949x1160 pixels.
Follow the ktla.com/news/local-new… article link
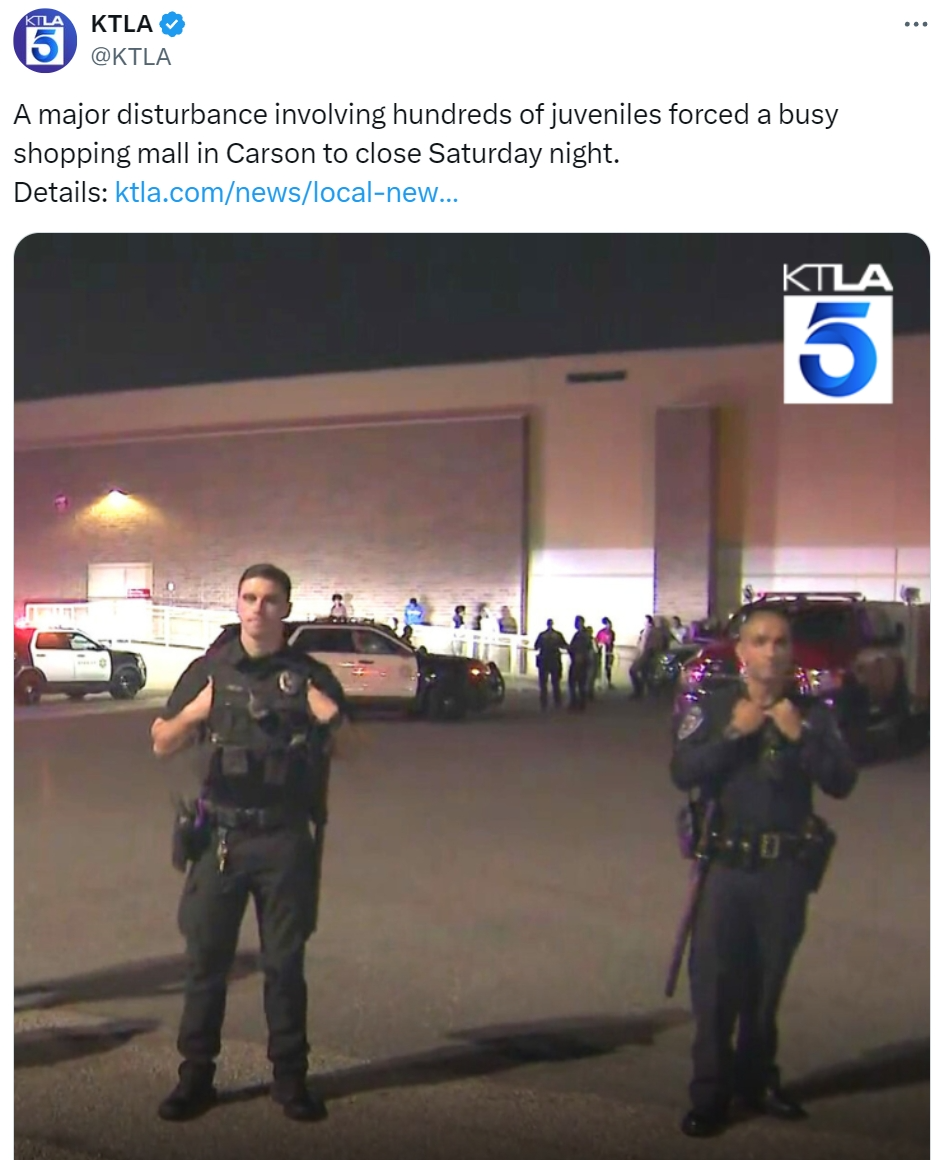286,192
